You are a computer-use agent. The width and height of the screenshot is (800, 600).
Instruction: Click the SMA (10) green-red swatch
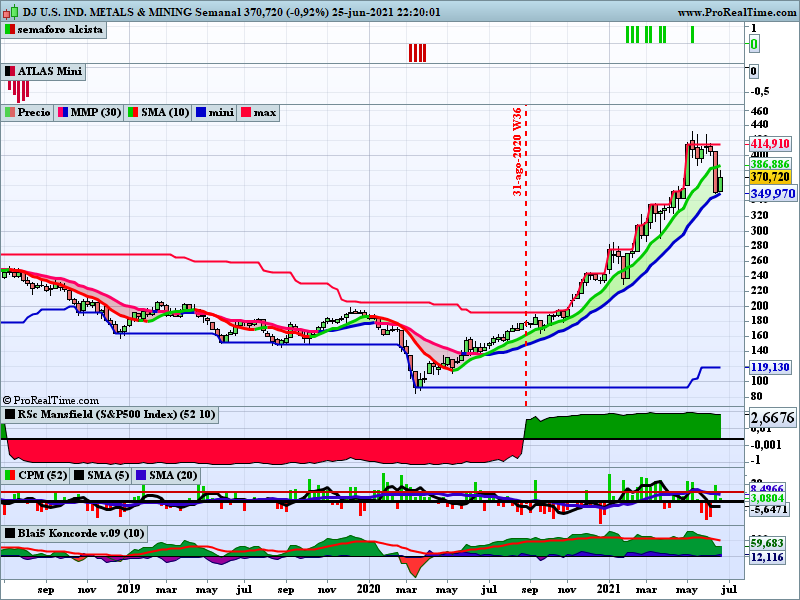coord(133,112)
